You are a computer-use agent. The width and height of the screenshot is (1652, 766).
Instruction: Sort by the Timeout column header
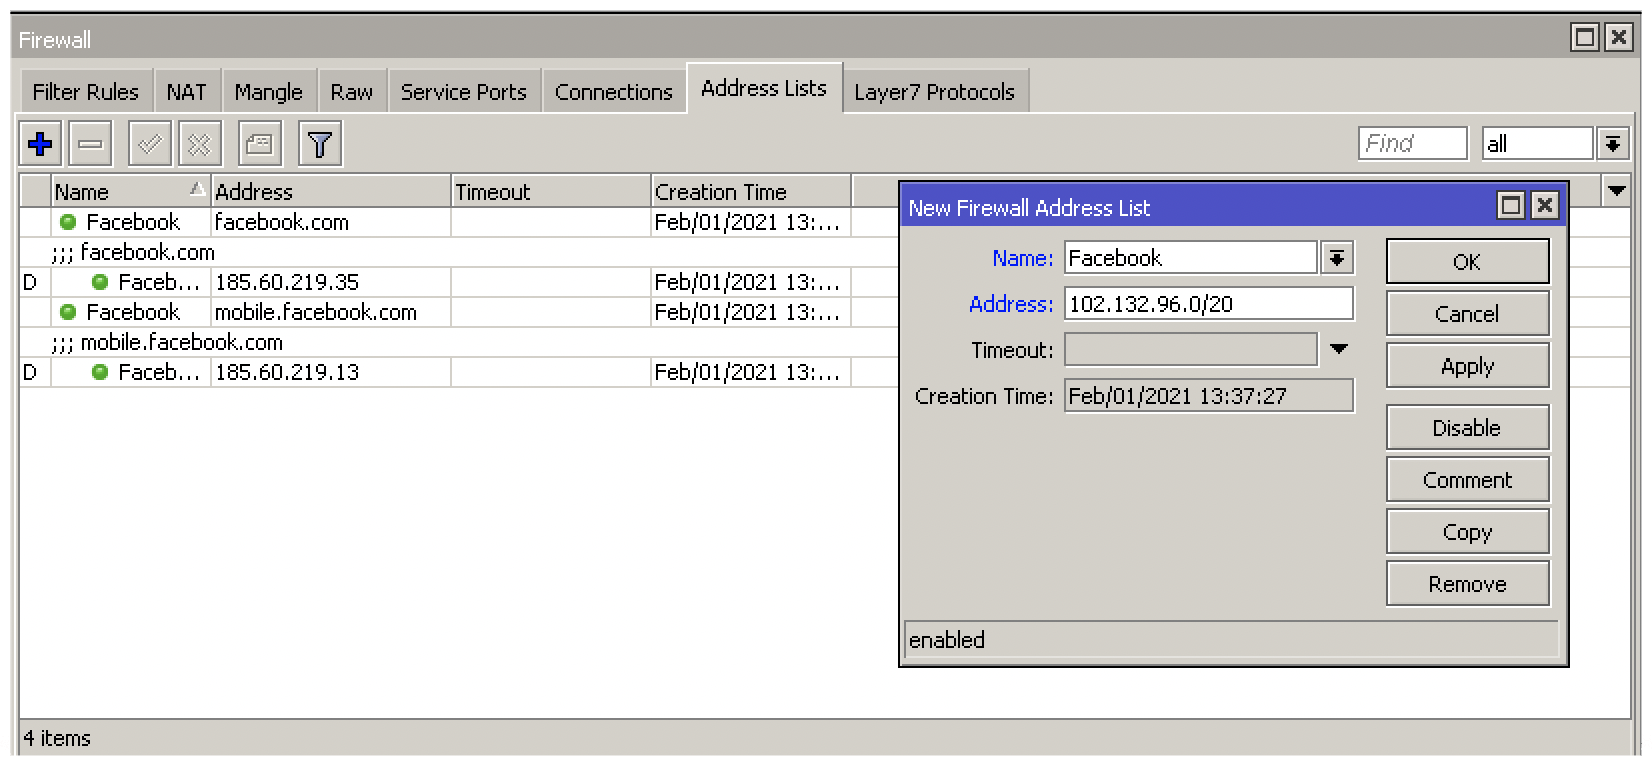[x=551, y=191]
